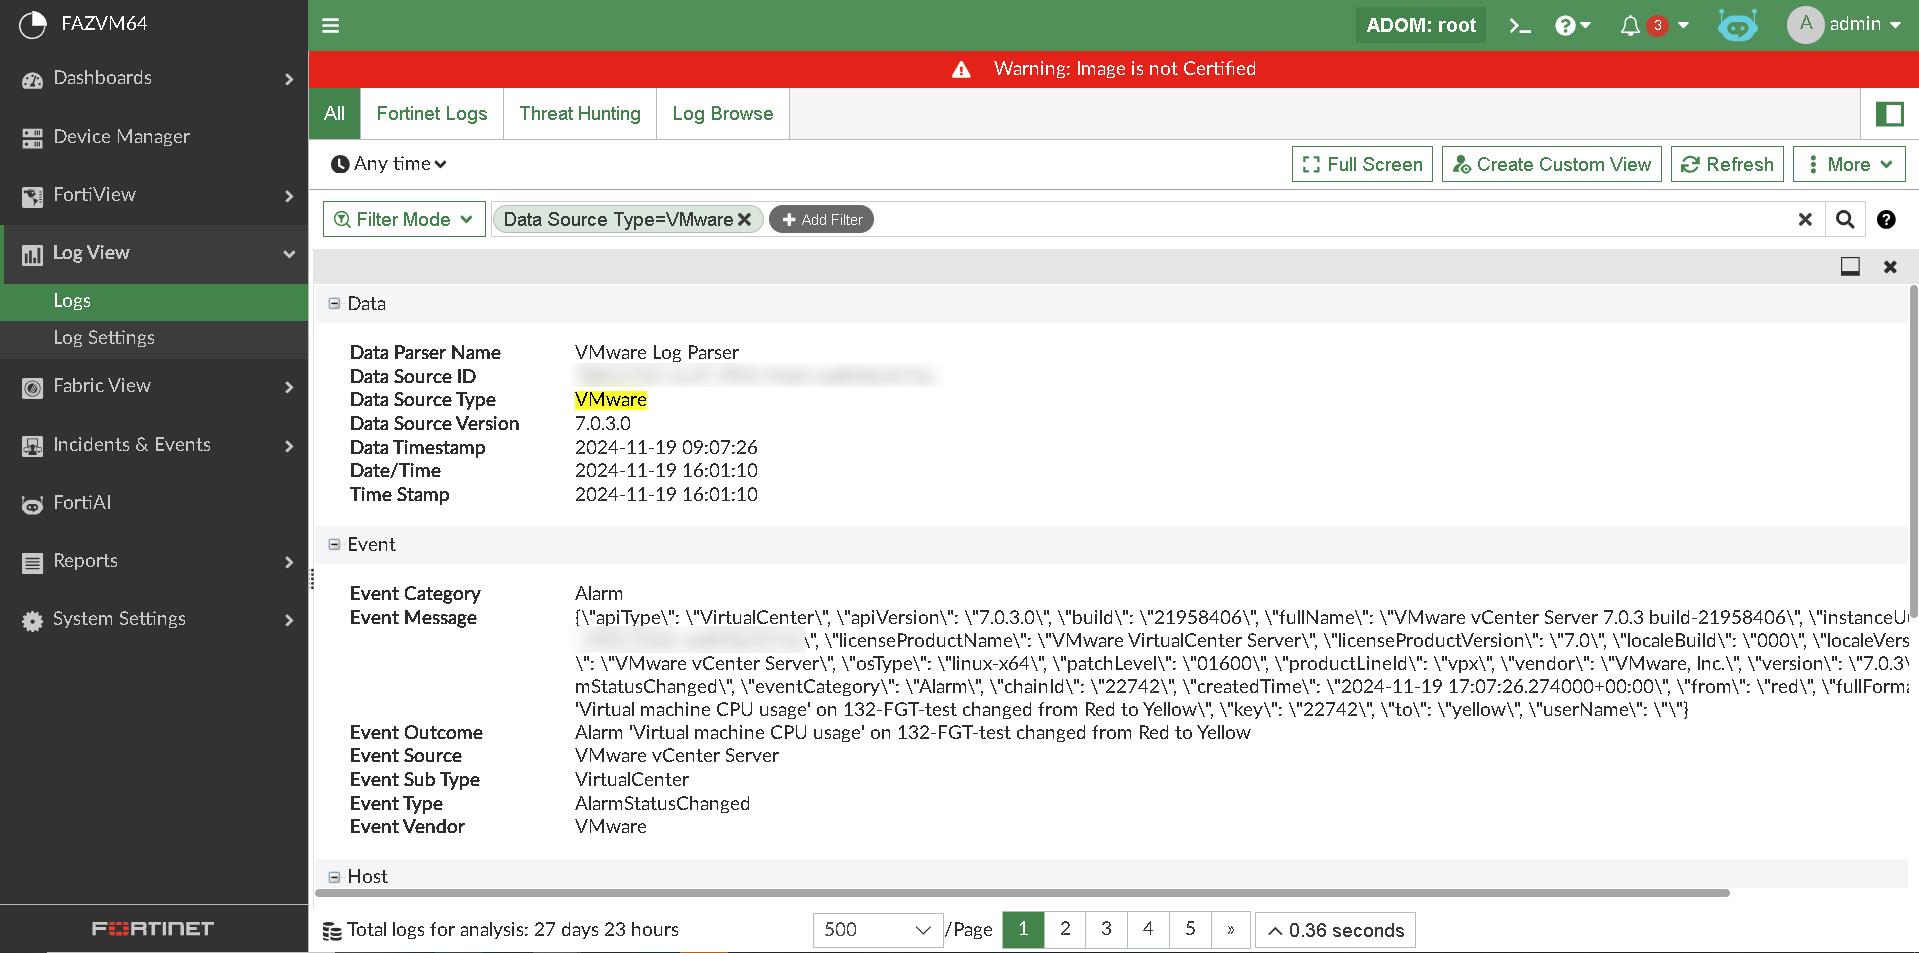
Task: Collapse the Event section
Action: tap(333, 544)
